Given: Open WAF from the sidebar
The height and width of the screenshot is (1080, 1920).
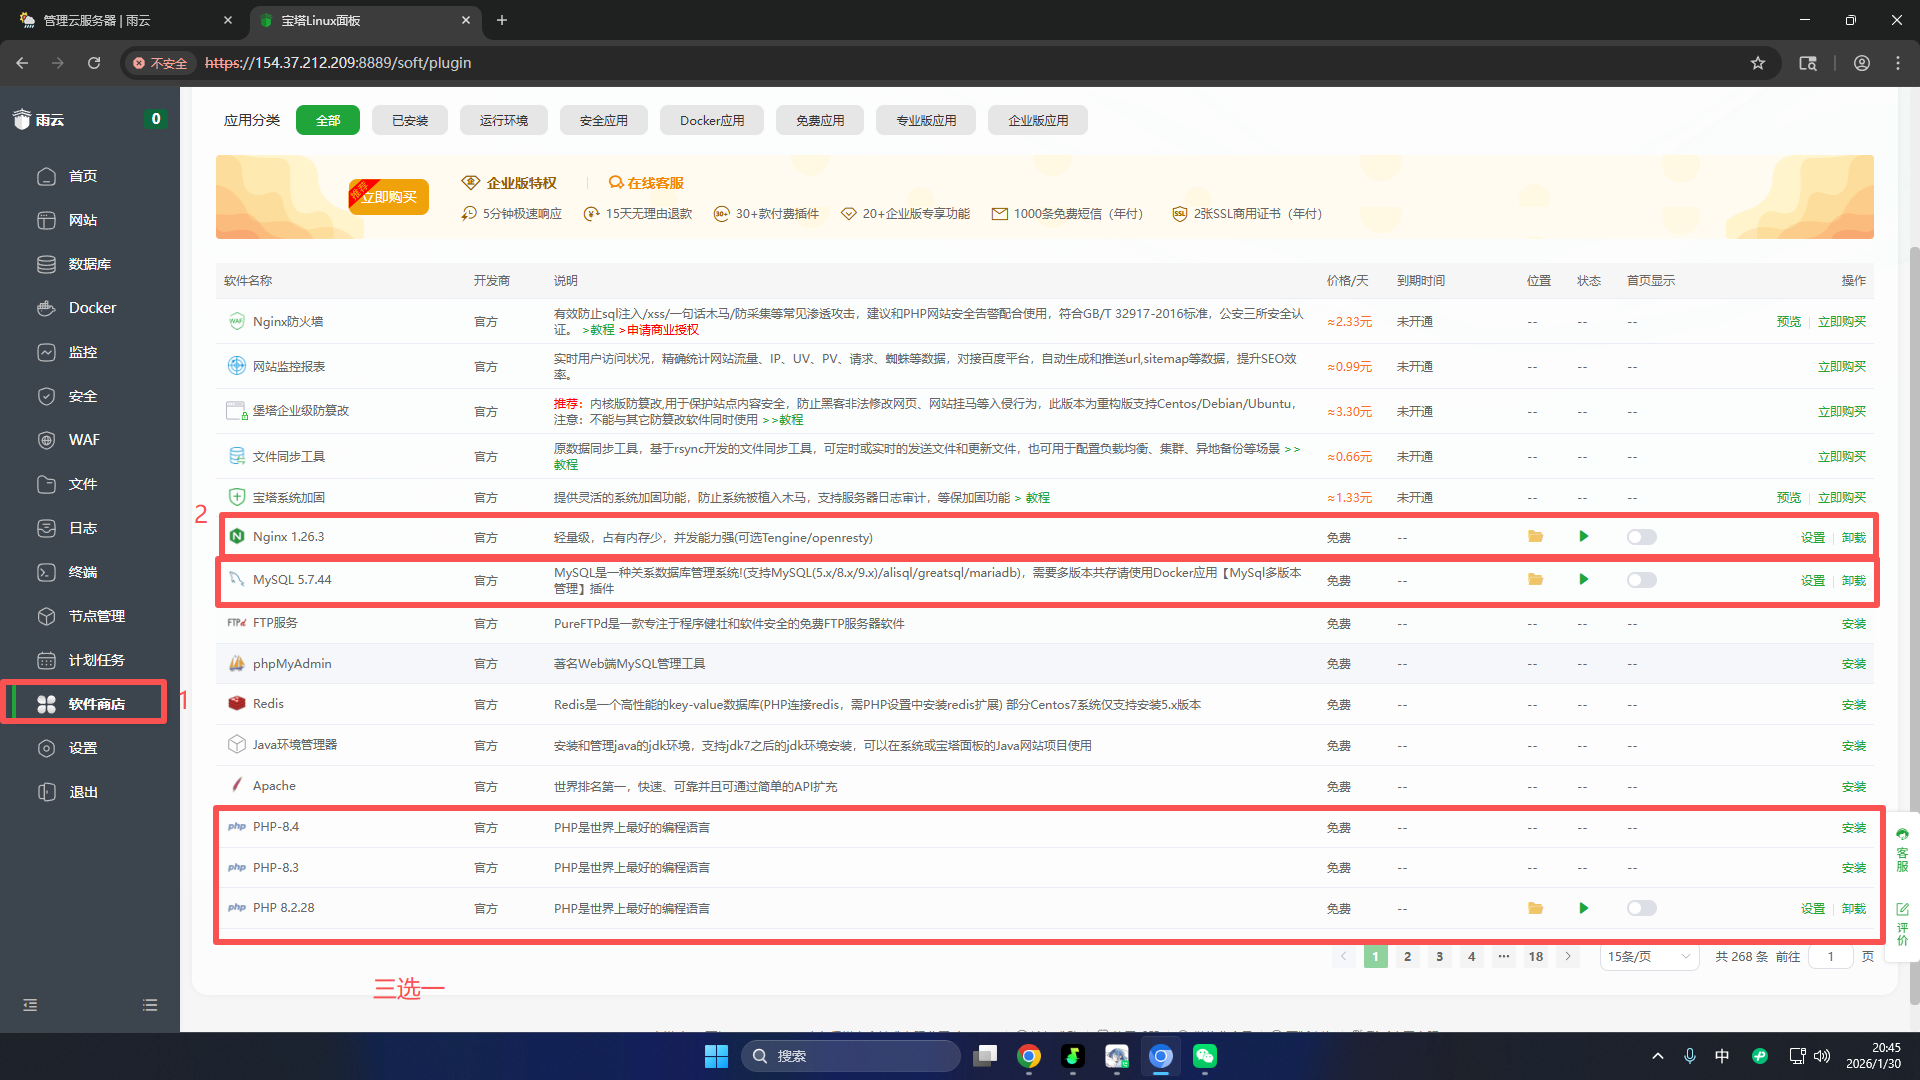Looking at the screenshot, I should (x=83, y=440).
